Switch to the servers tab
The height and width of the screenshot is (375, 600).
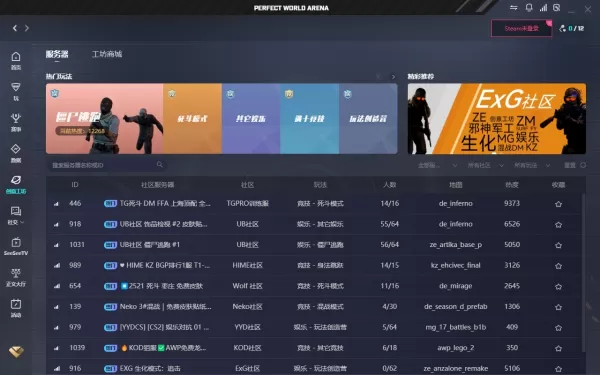coord(57,54)
